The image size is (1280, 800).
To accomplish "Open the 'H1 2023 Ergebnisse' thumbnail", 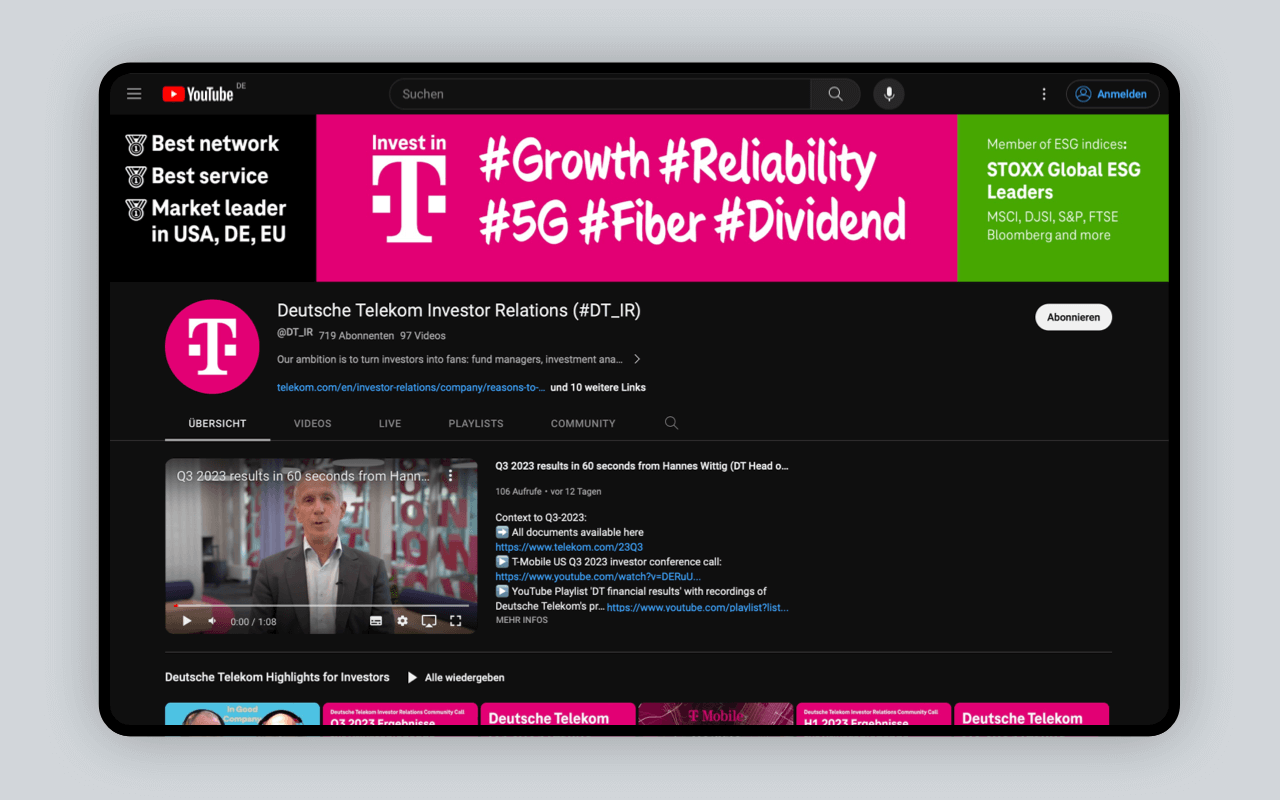I will pos(874,714).
